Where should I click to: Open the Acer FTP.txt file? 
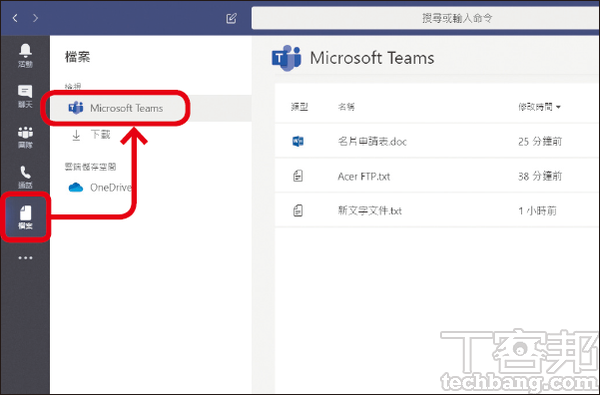[x=364, y=176]
